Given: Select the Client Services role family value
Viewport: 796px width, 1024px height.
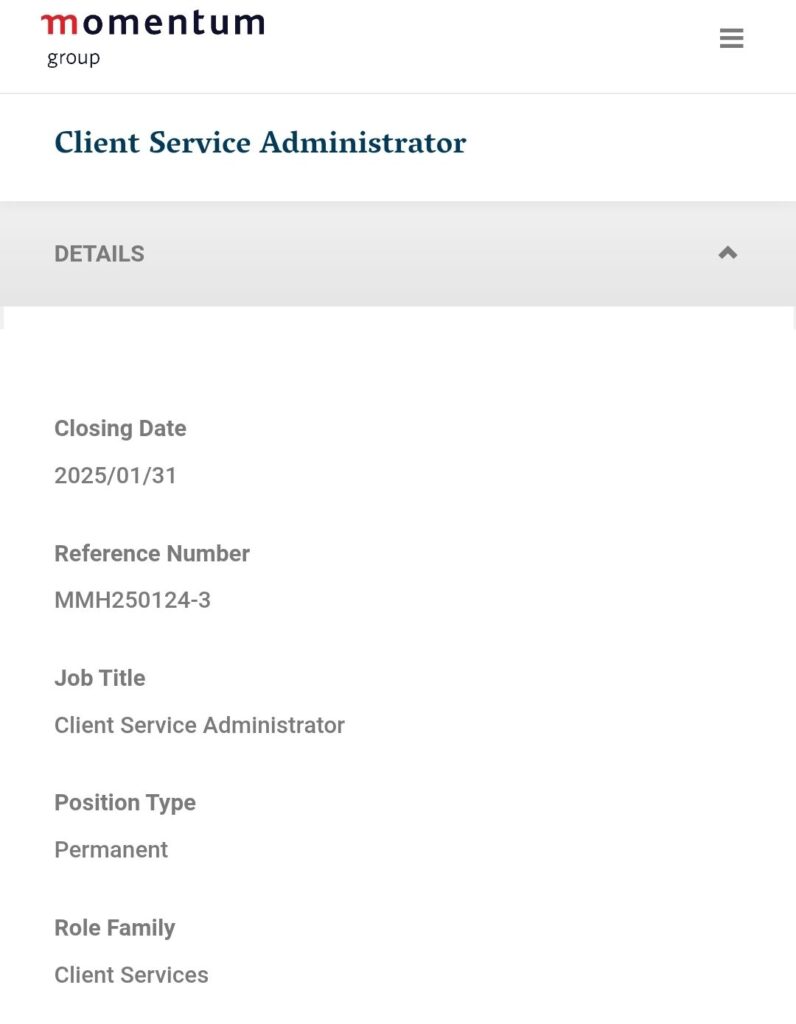Looking at the screenshot, I should coord(131,975).
